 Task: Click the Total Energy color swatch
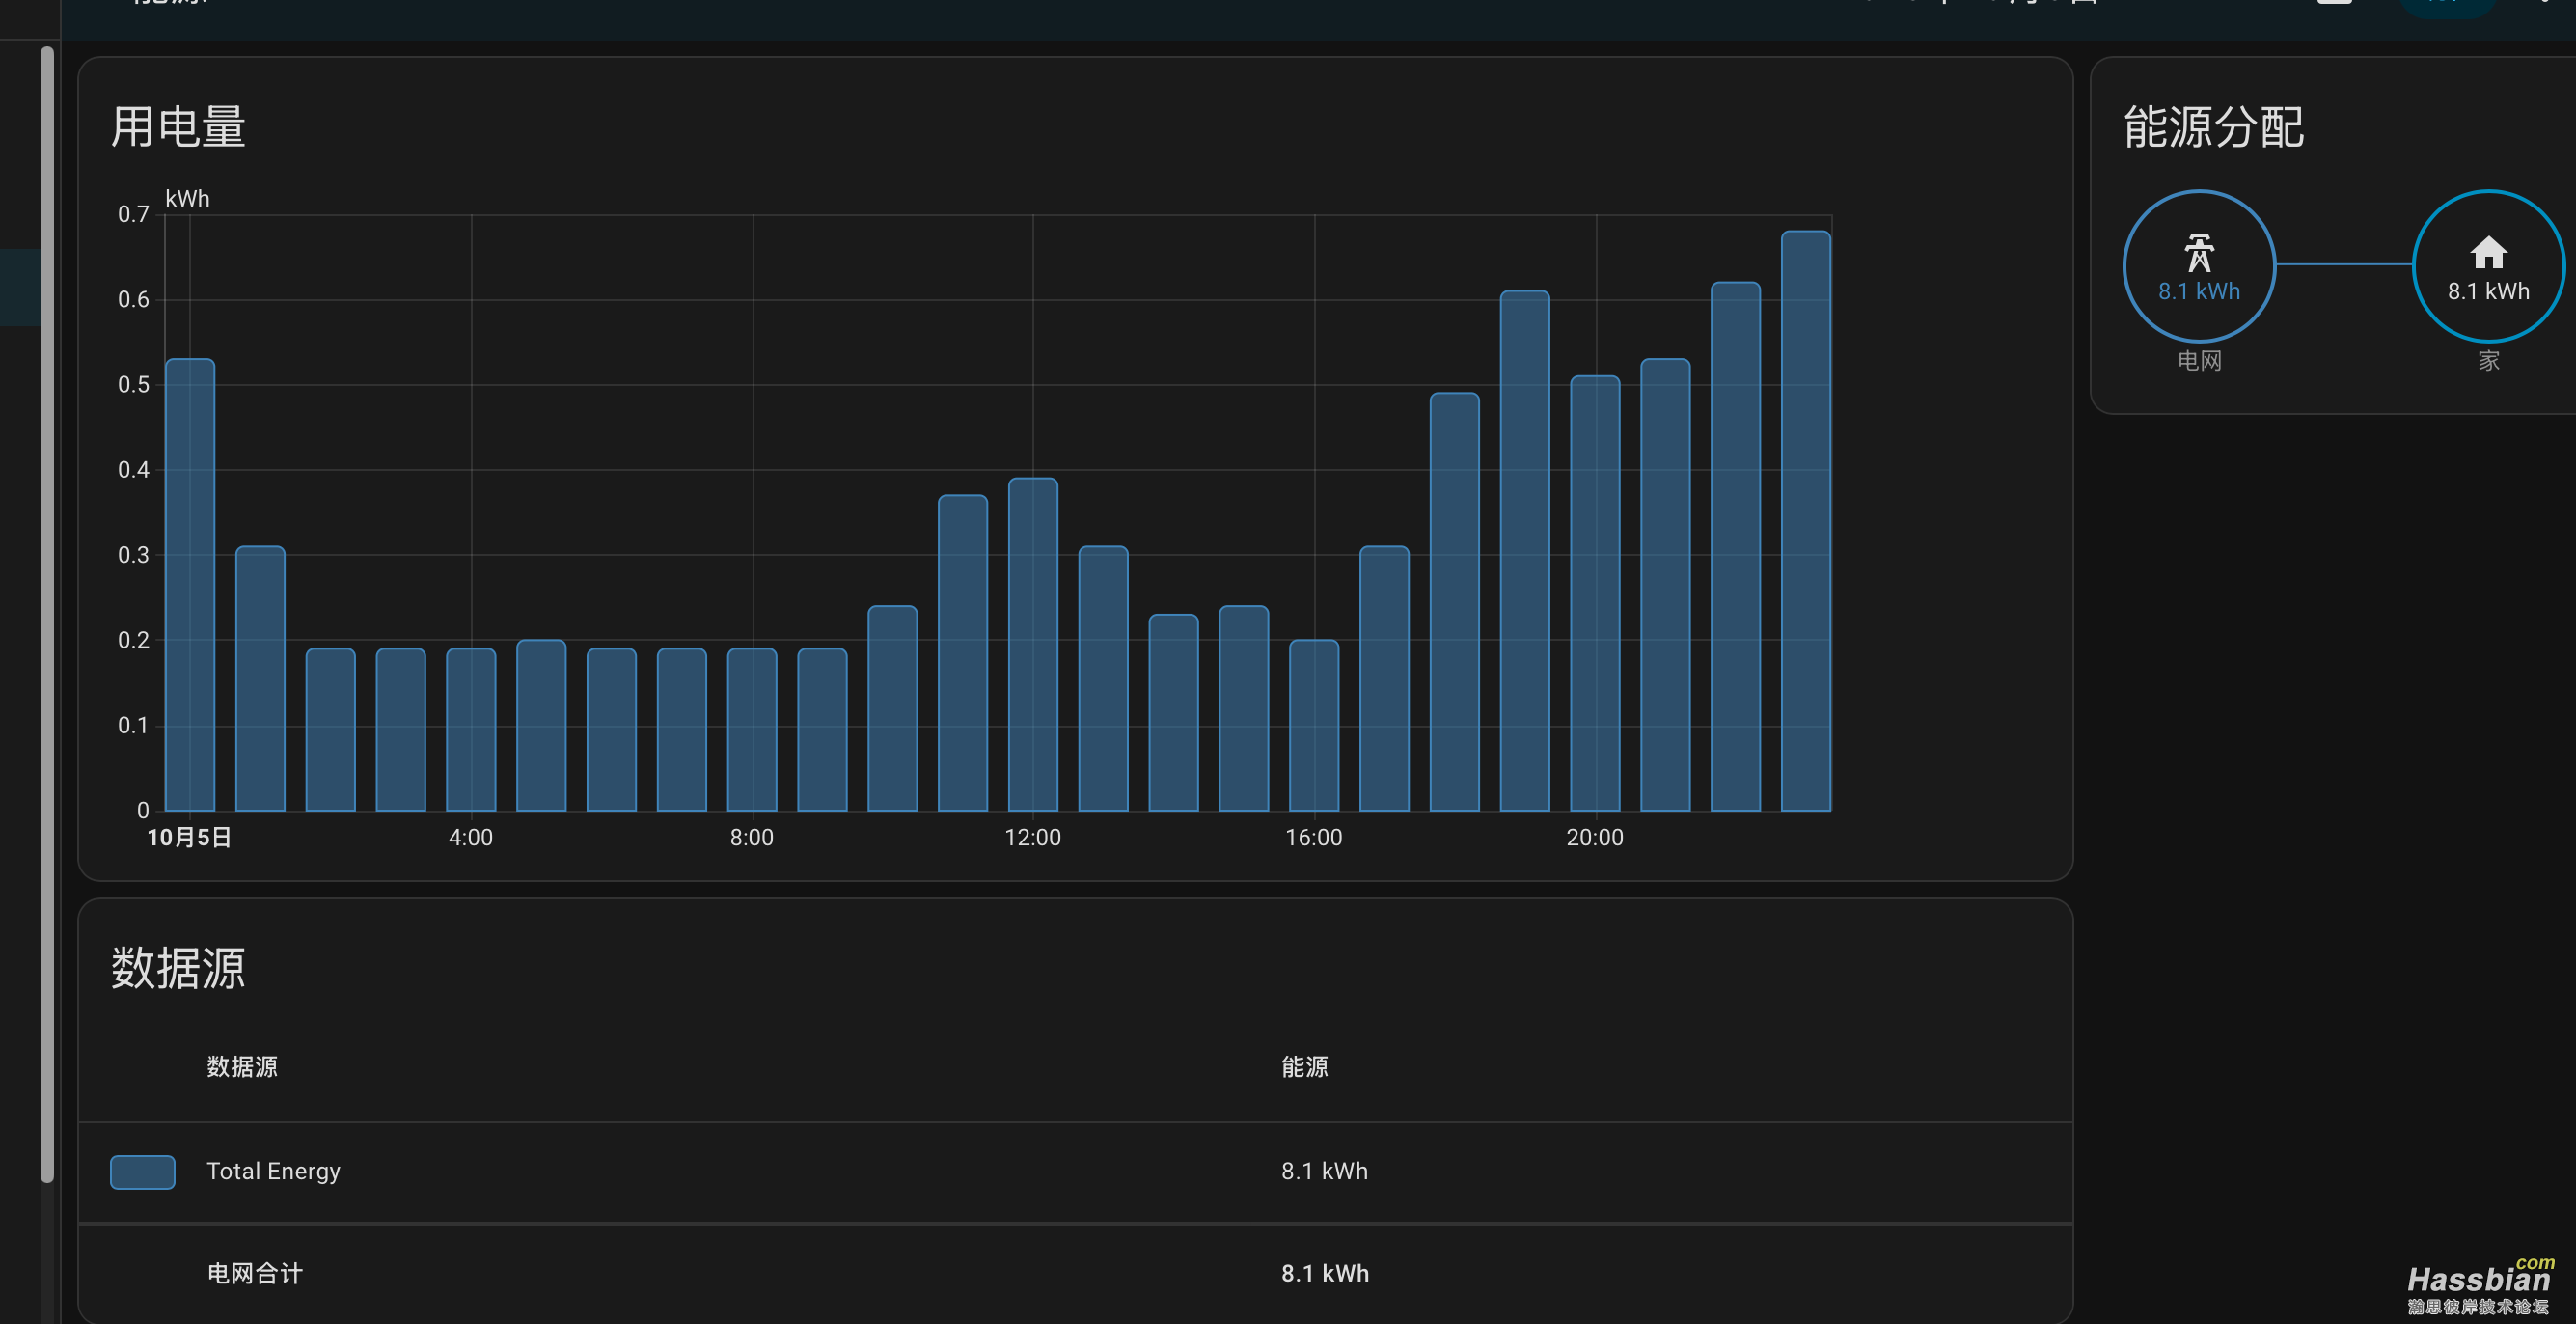click(x=142, y=1171)
